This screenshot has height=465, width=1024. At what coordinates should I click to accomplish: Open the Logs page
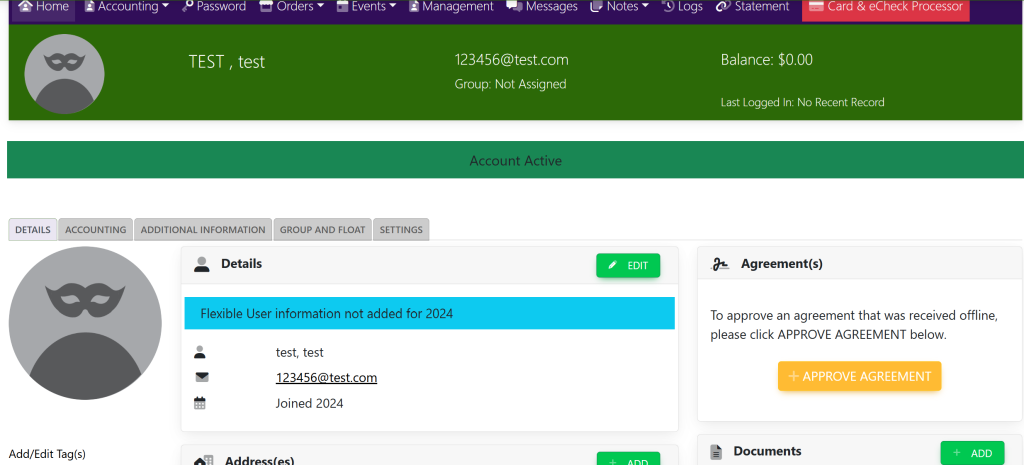click(x=682, y=7)
